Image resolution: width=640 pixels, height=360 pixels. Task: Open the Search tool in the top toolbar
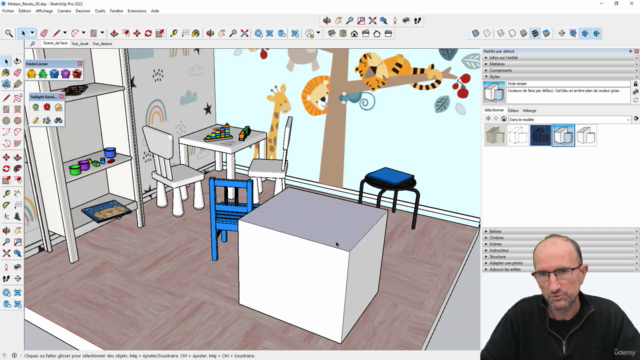[x=9, y=33]
